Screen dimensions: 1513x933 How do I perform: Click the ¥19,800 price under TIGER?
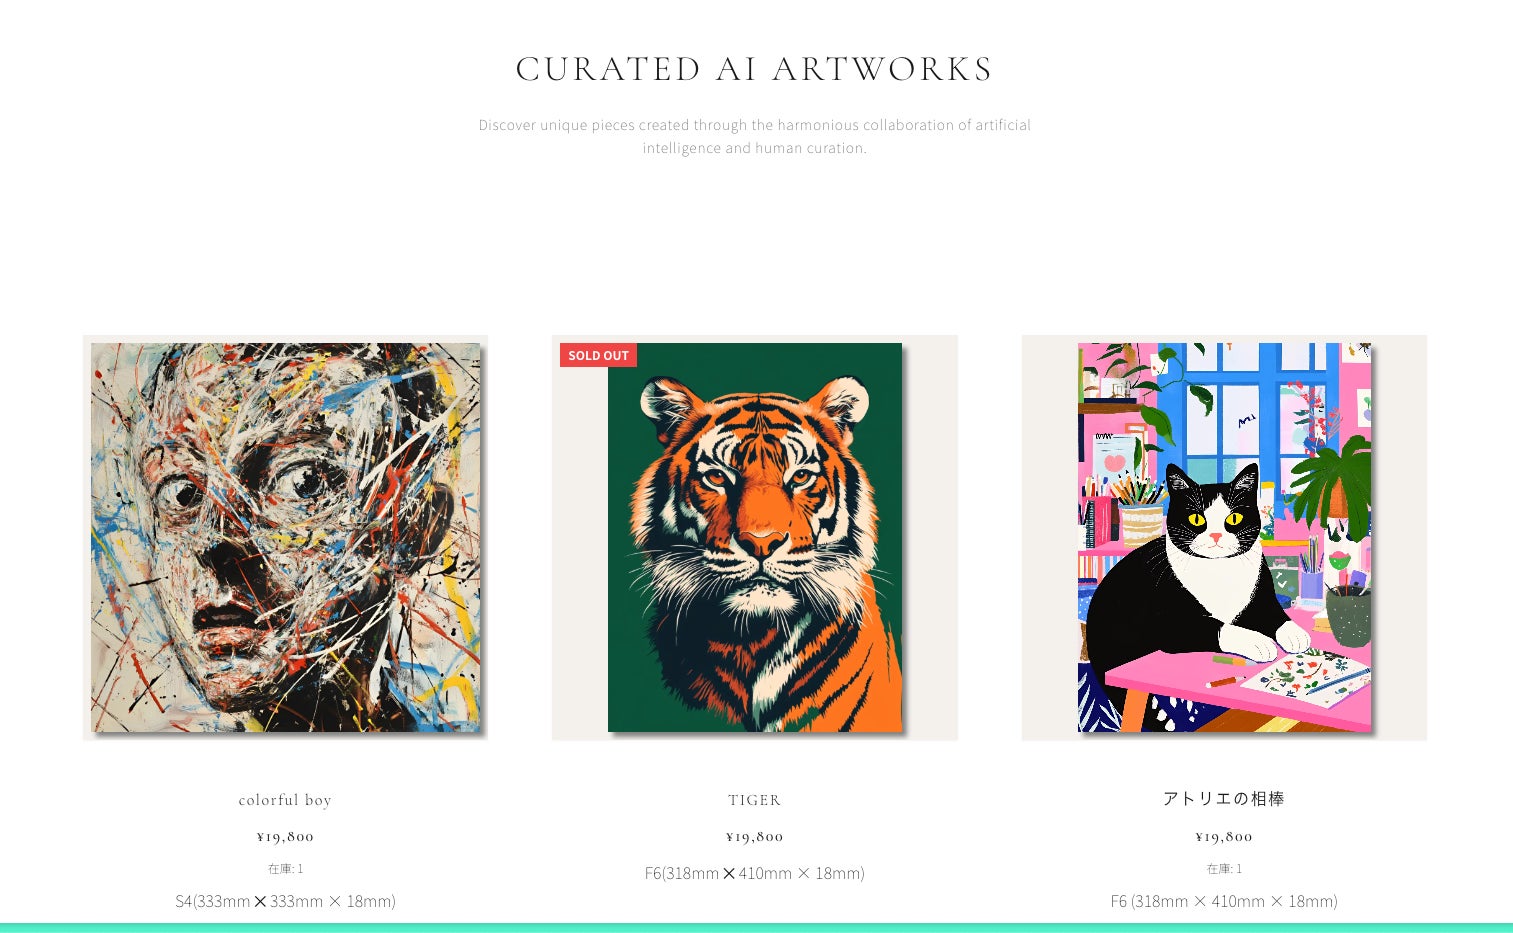coord(755,836)
